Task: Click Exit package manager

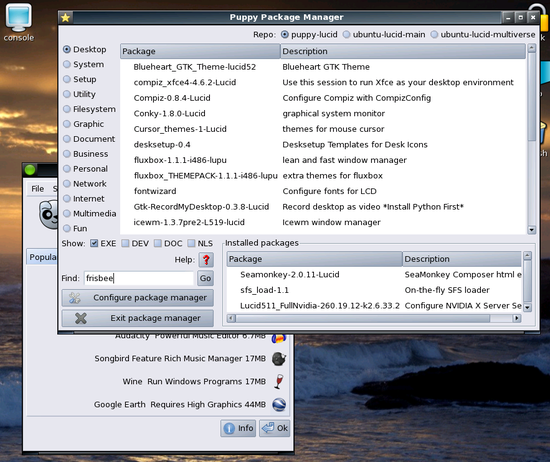Action: (138, 318)
